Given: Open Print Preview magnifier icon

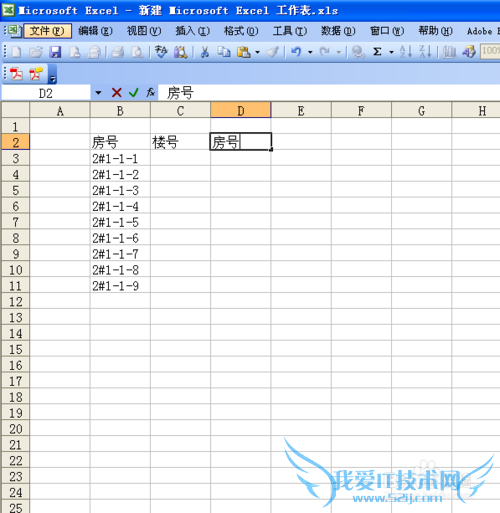Looking at the screenshot, I should [x=137, y=52].
